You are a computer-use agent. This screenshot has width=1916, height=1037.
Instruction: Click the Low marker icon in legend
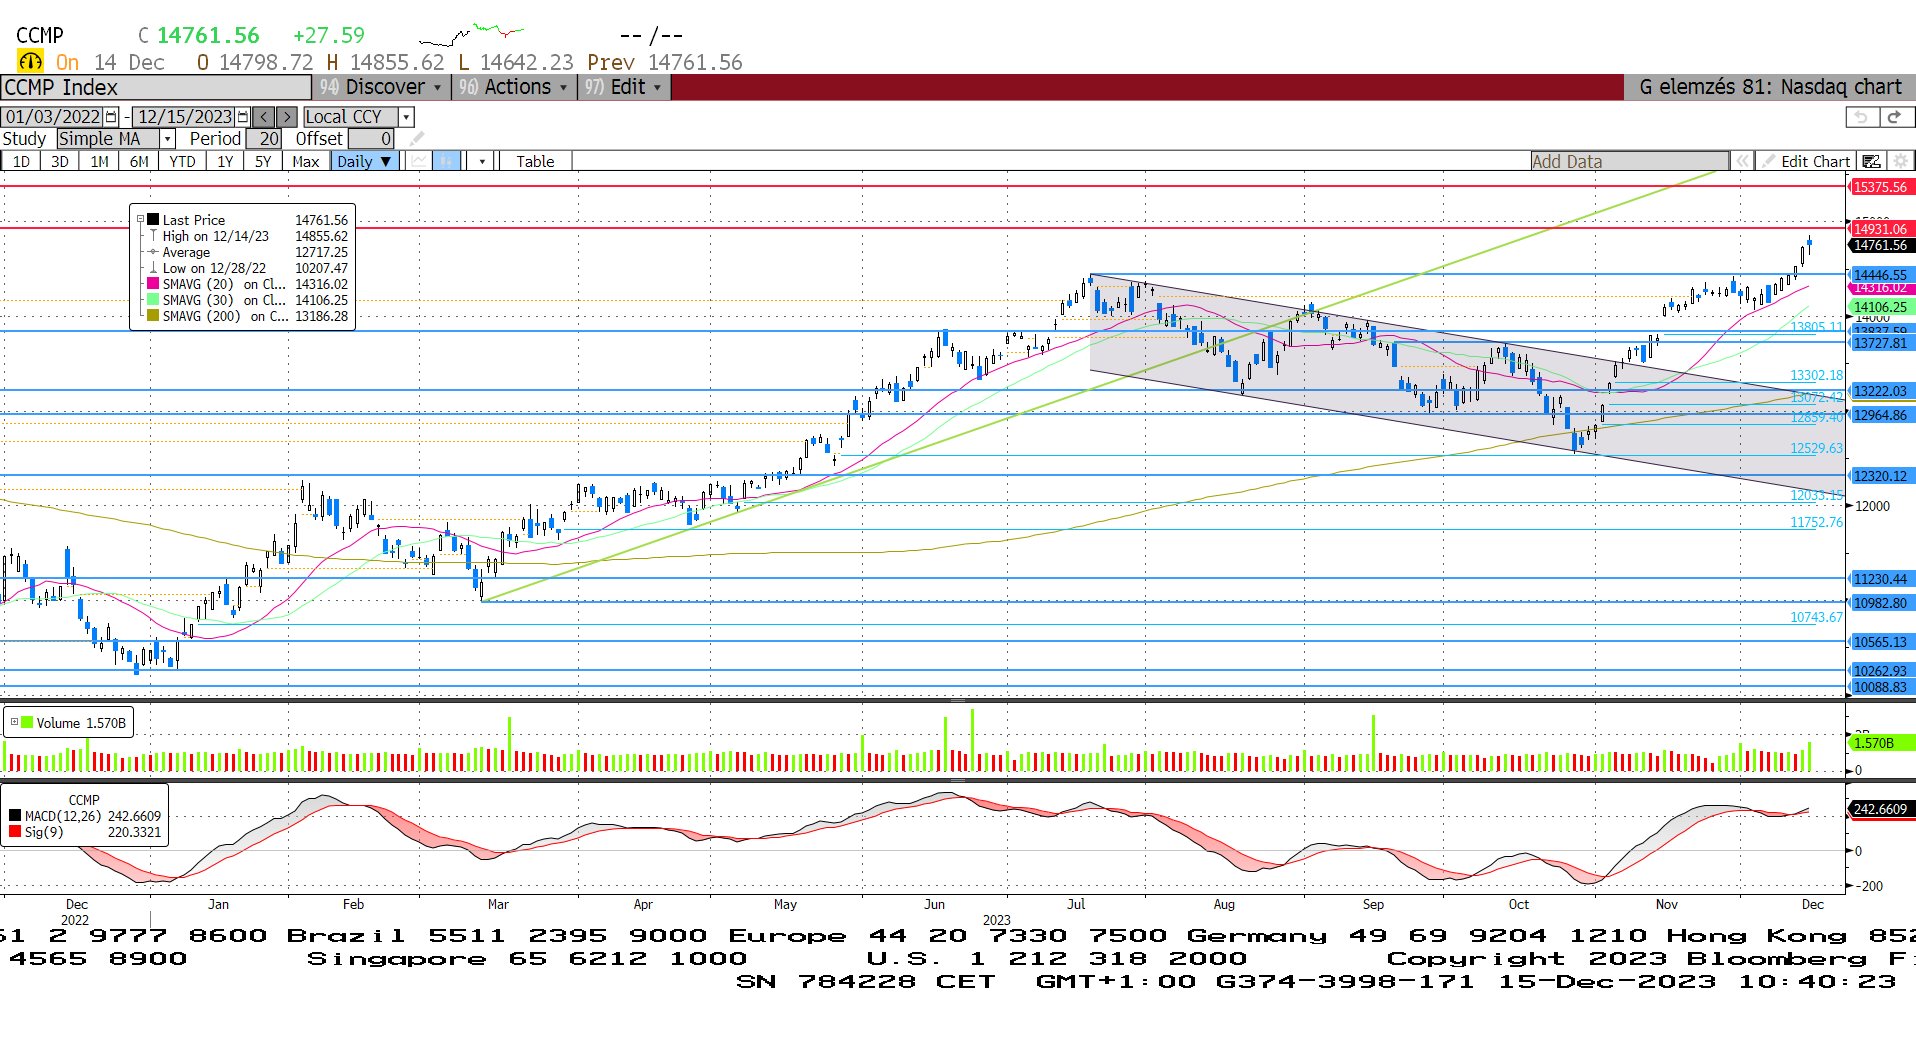[153, 268]
